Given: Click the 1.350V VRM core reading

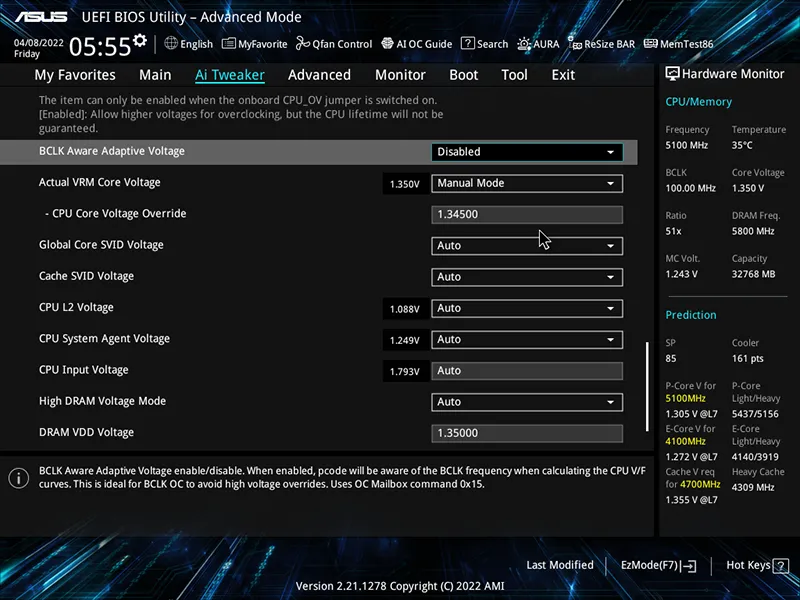Looking at the screenshot, I should tap(405, 184).
